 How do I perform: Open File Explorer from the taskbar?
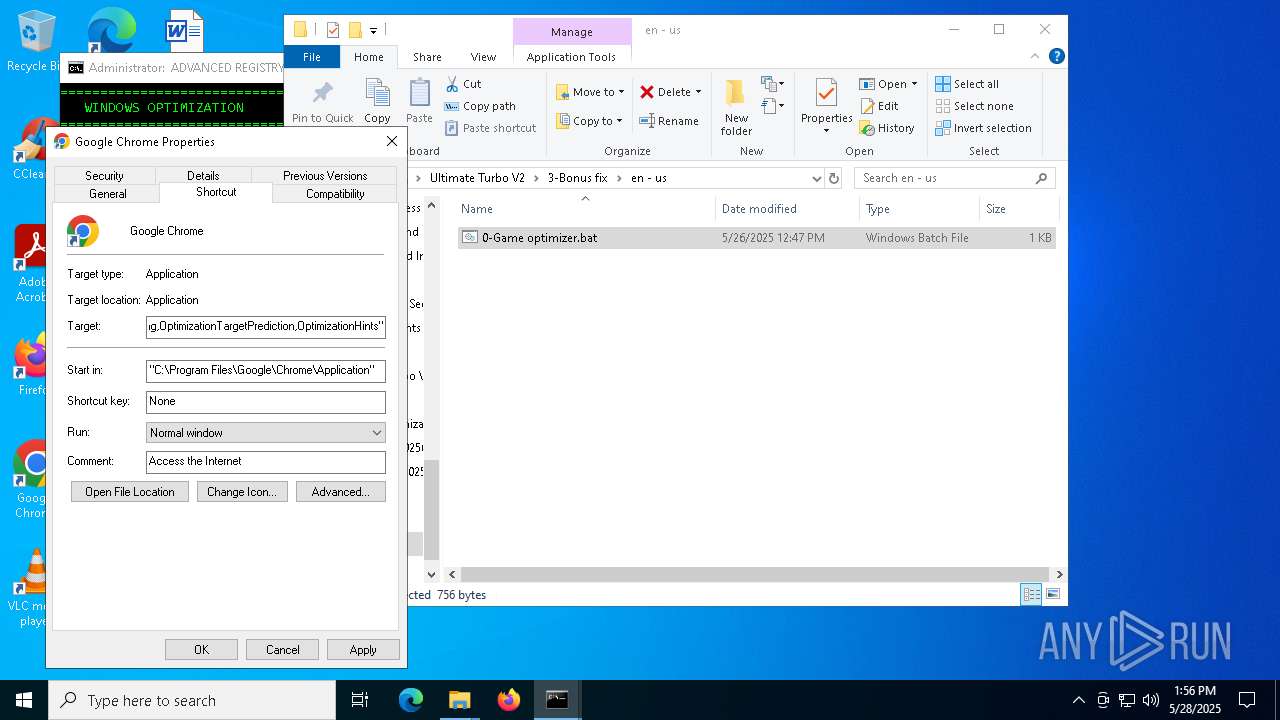(x=459, y=700)
